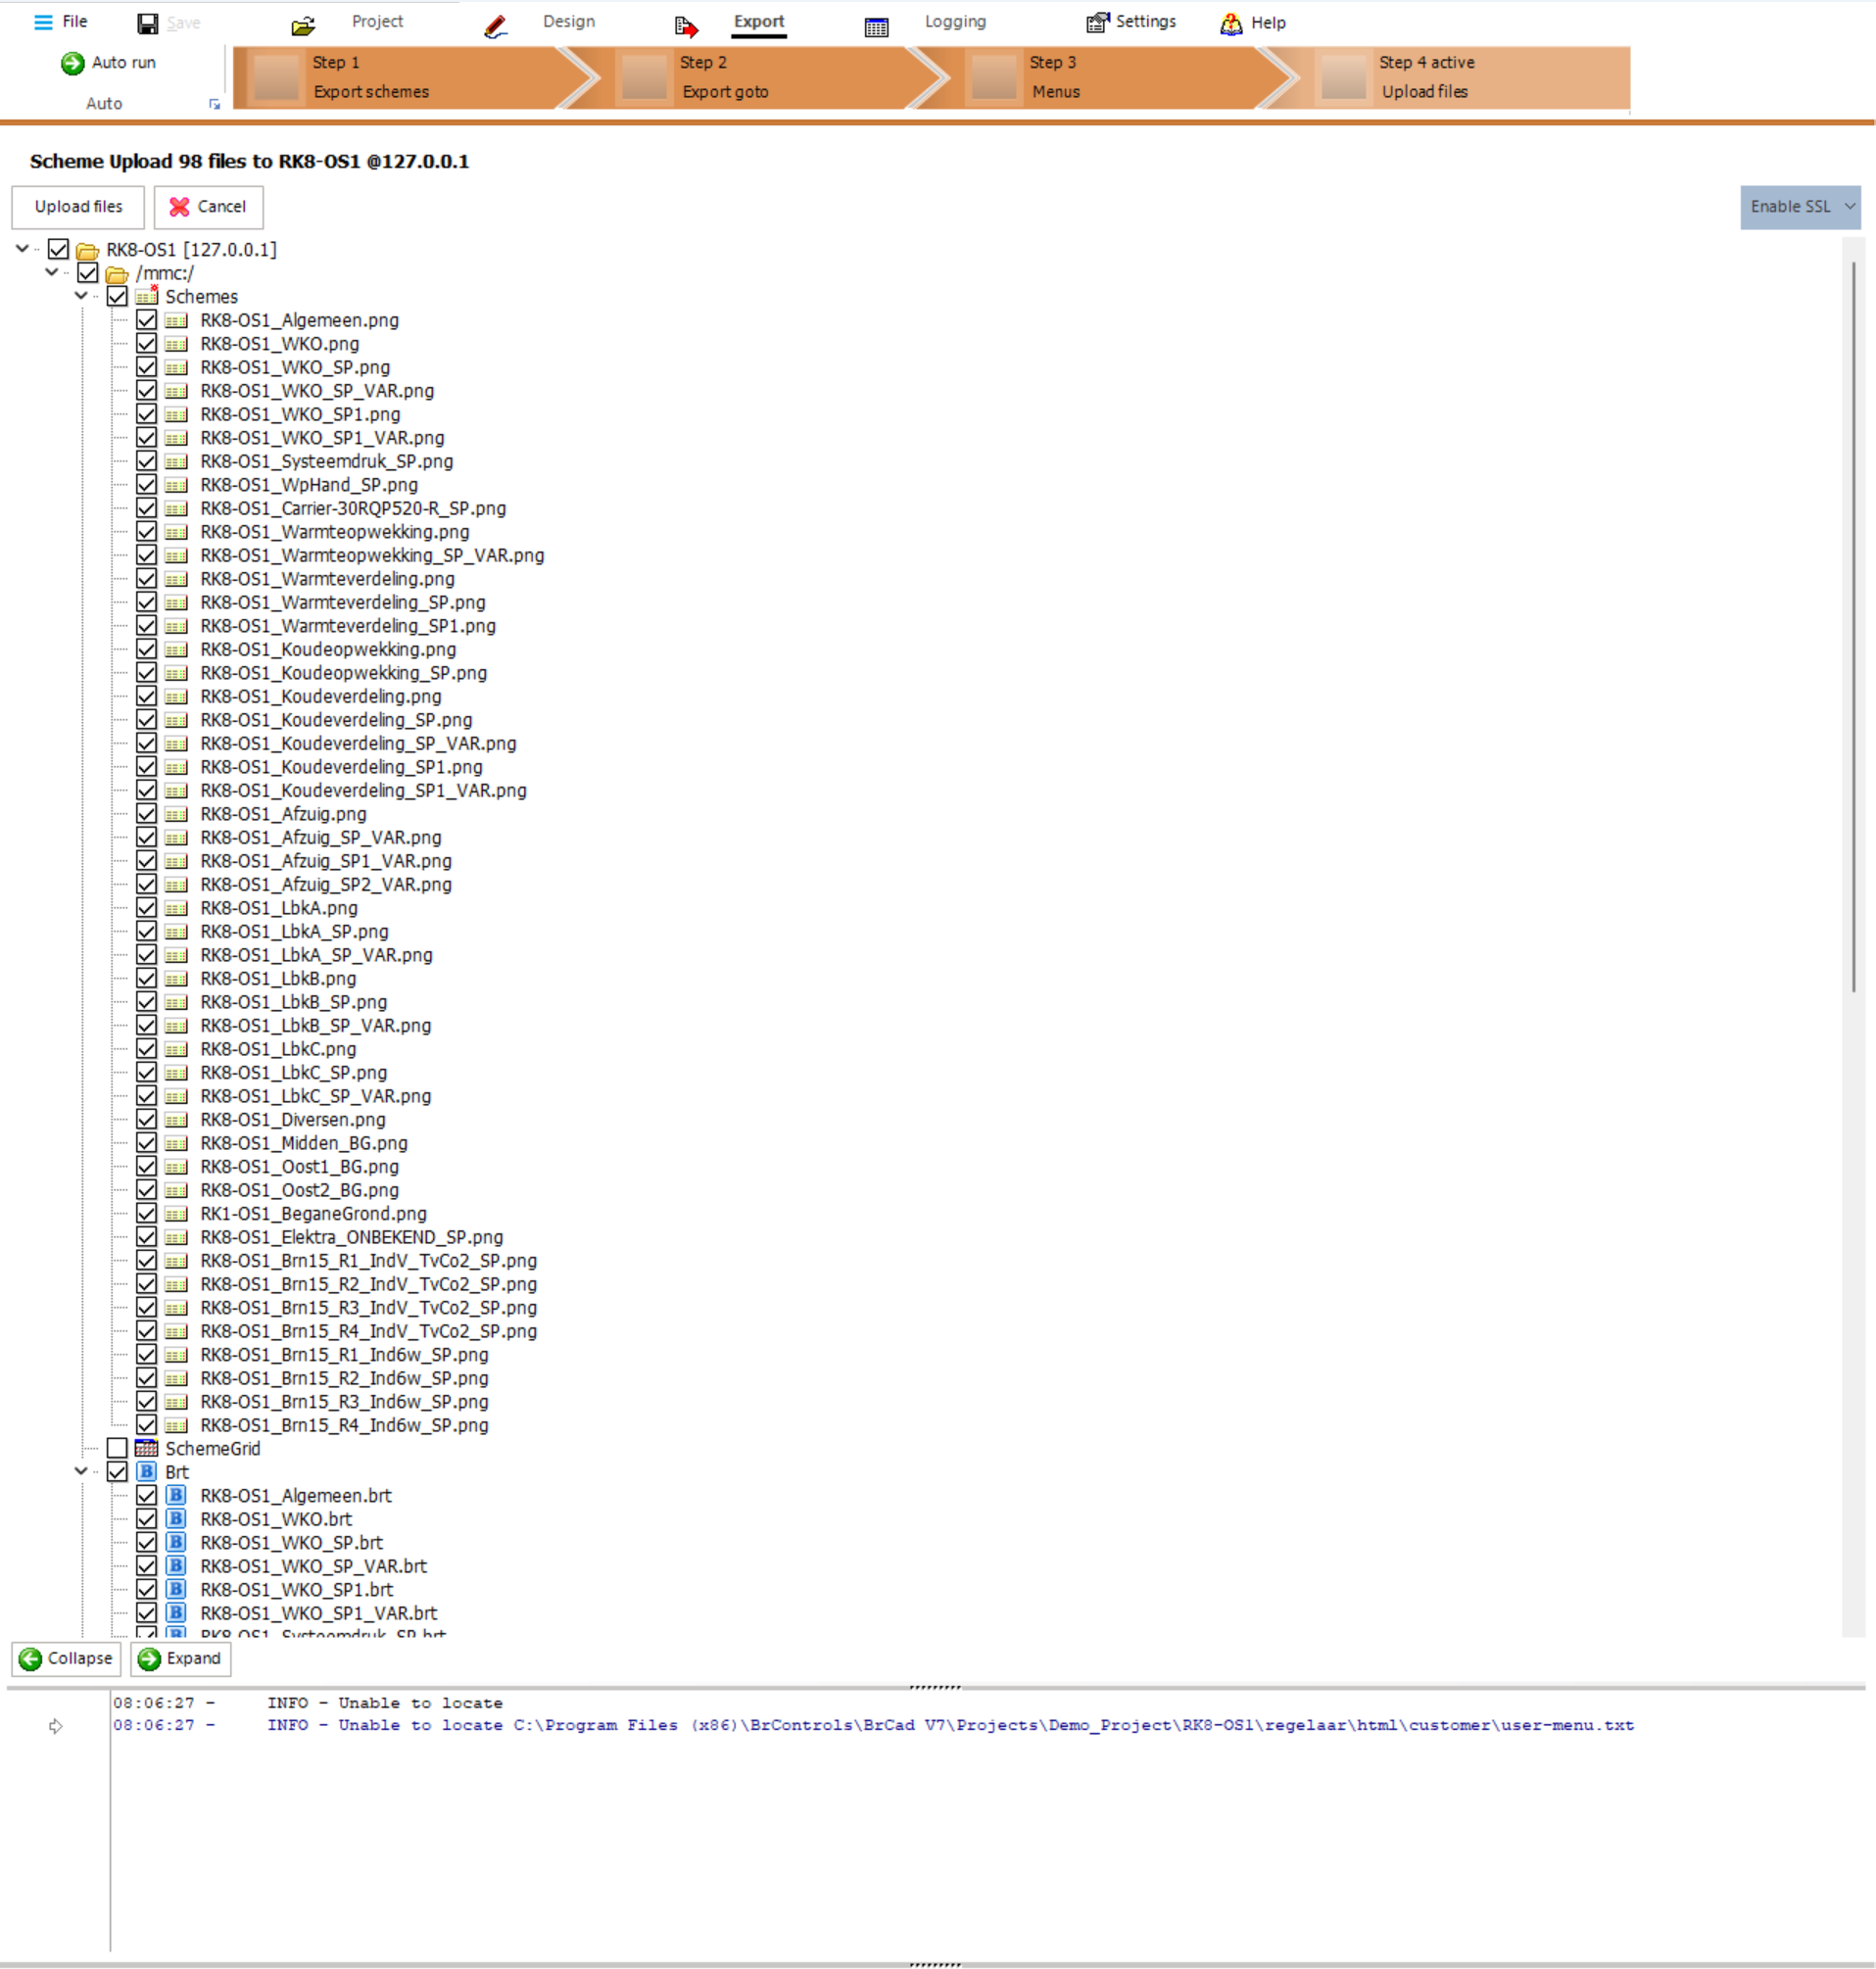Uncheck the Schemes folder checkbox
This screenshot has width=1876, height=1969.
tap(117, 296)
